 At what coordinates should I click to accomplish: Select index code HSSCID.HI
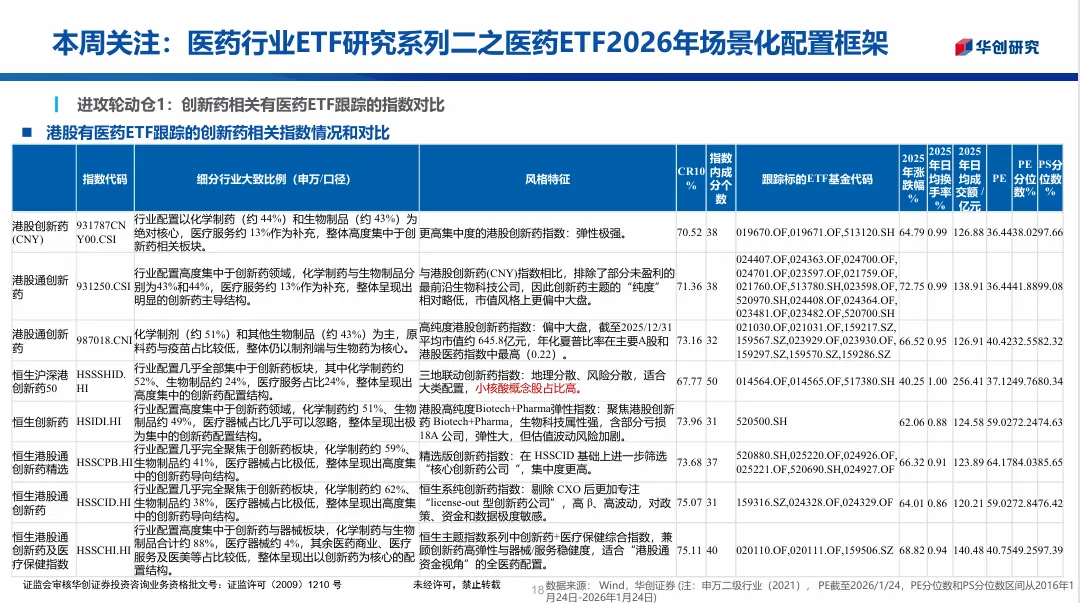click(x=103, y=502)
